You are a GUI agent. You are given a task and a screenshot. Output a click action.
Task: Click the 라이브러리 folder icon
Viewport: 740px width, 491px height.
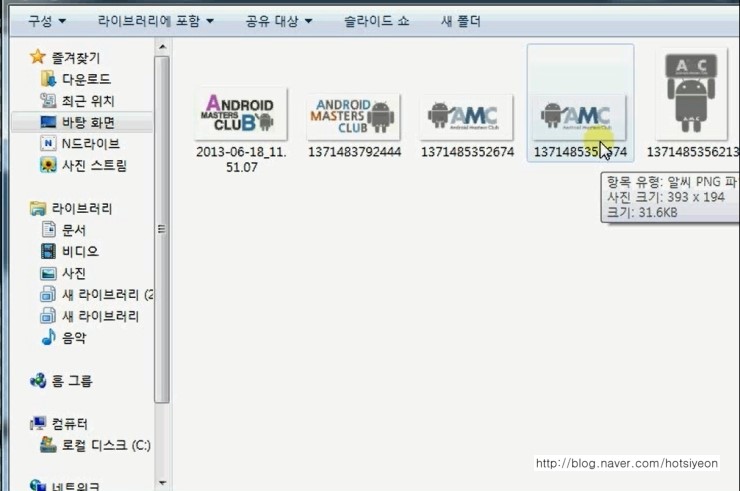(x=38, y=208)
